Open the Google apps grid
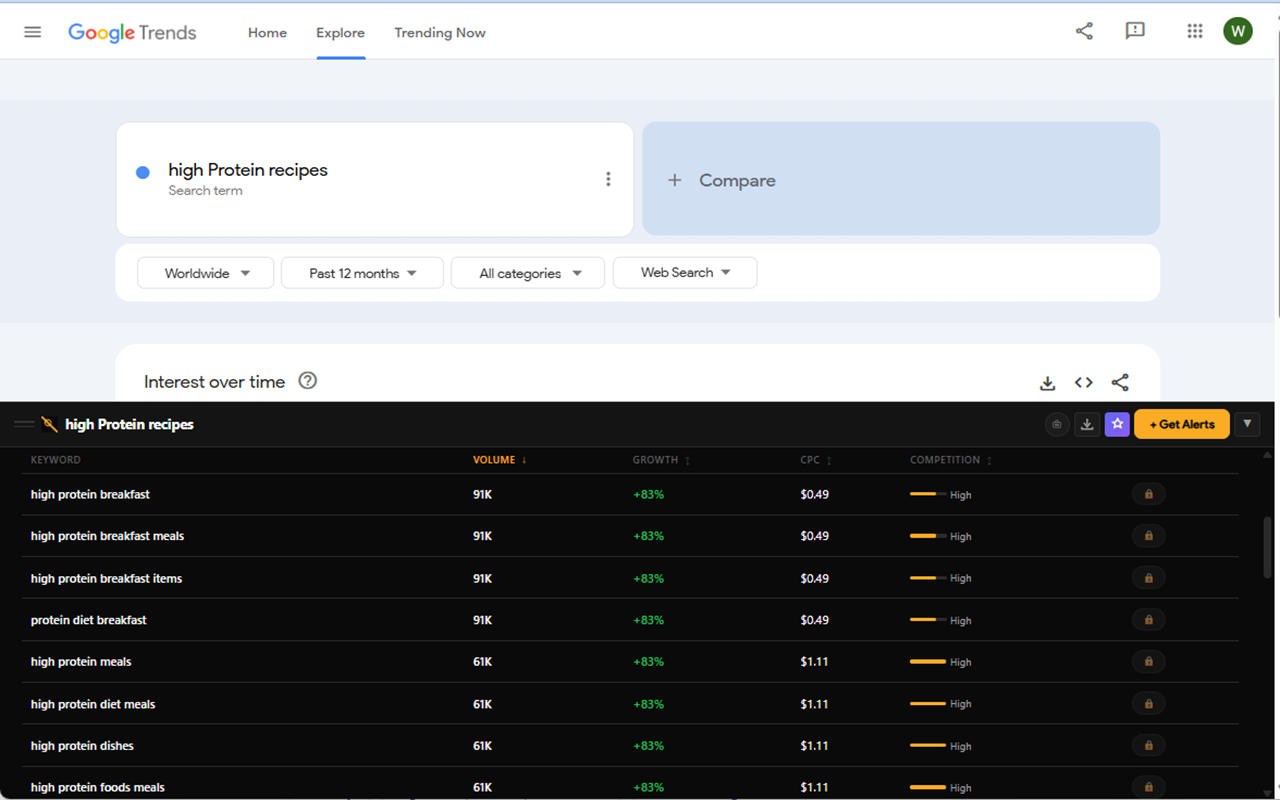 click(1195, 31)
